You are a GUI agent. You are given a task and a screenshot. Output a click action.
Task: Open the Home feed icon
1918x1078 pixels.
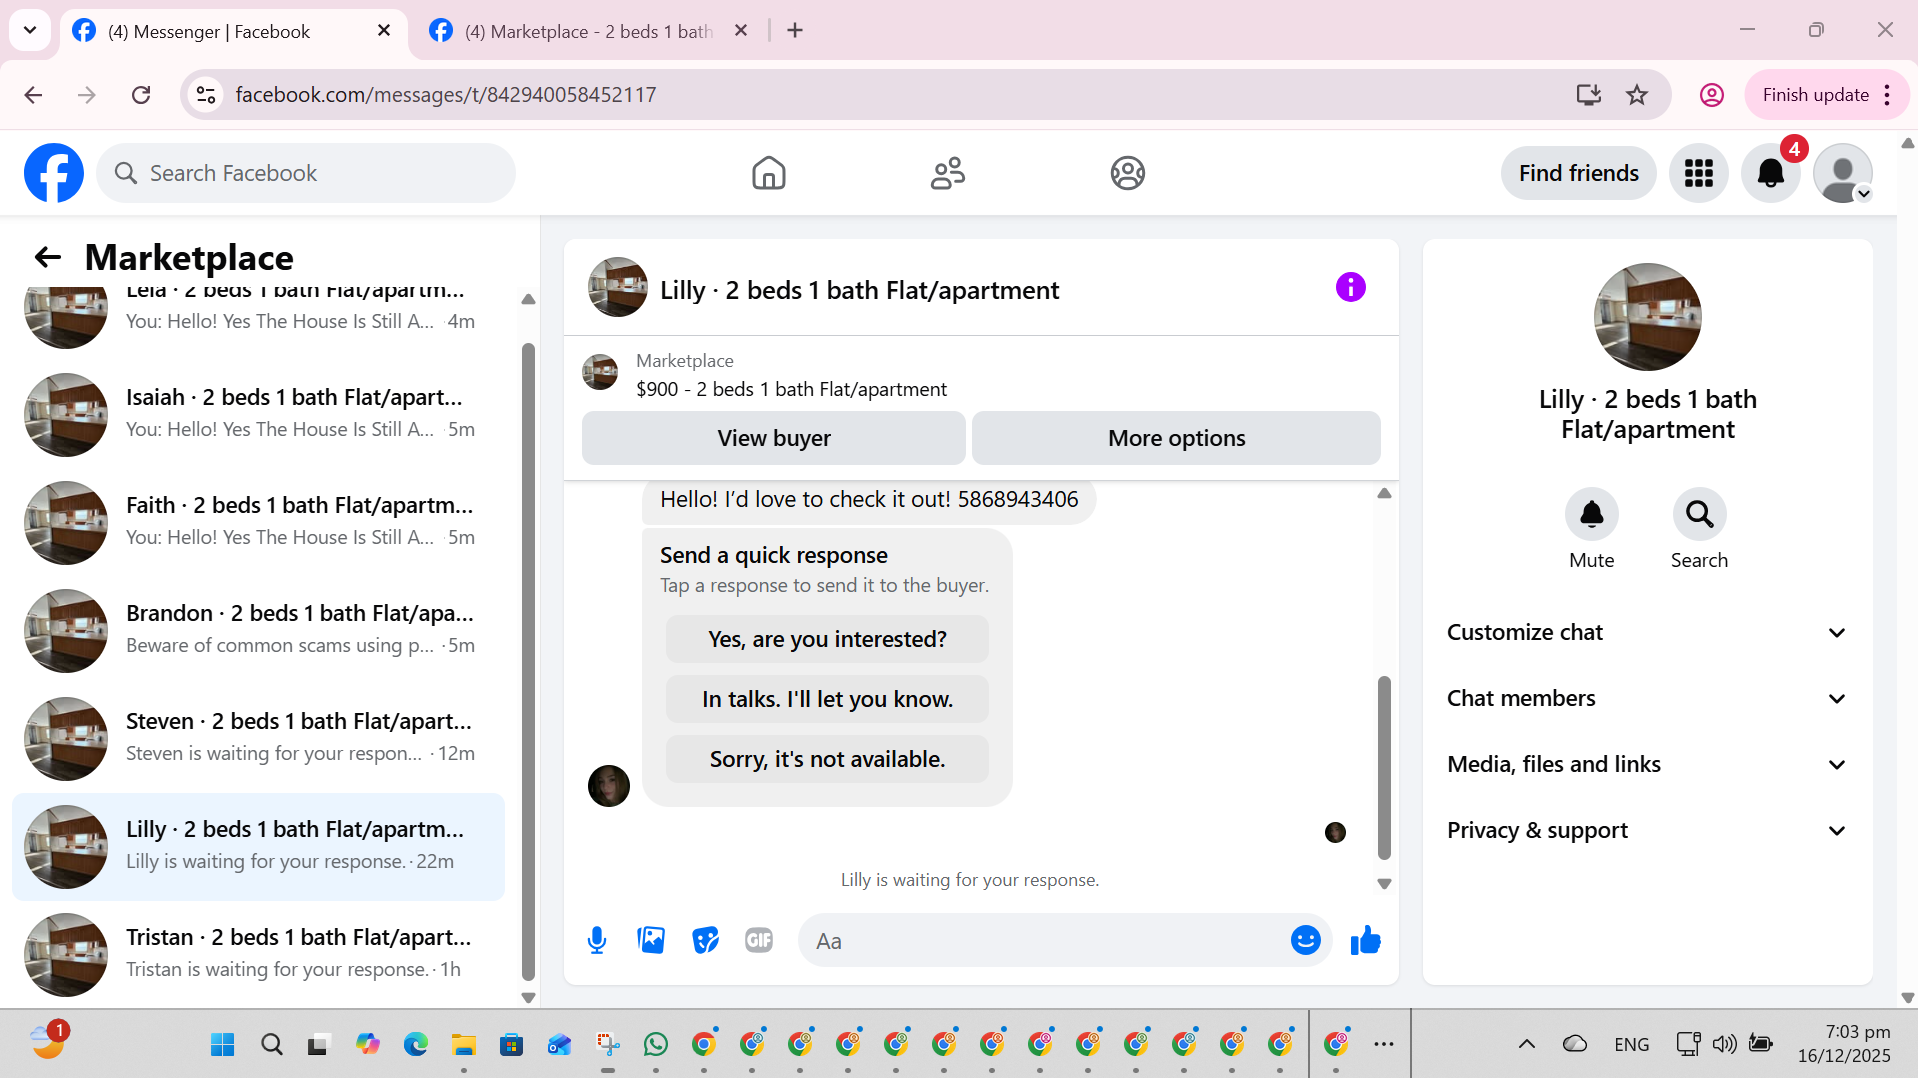(x=768, y=173)
